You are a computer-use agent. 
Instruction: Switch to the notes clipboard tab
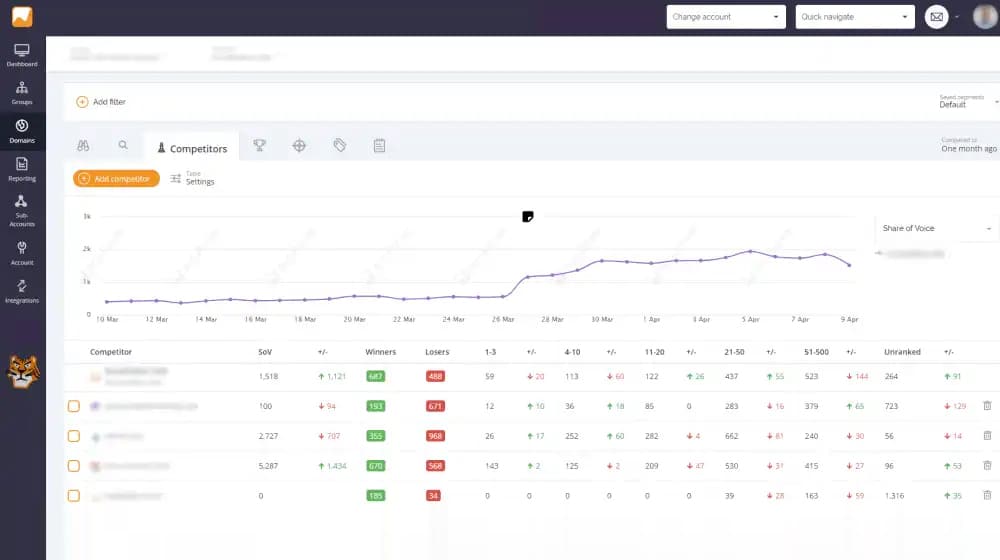click(379, 145)
